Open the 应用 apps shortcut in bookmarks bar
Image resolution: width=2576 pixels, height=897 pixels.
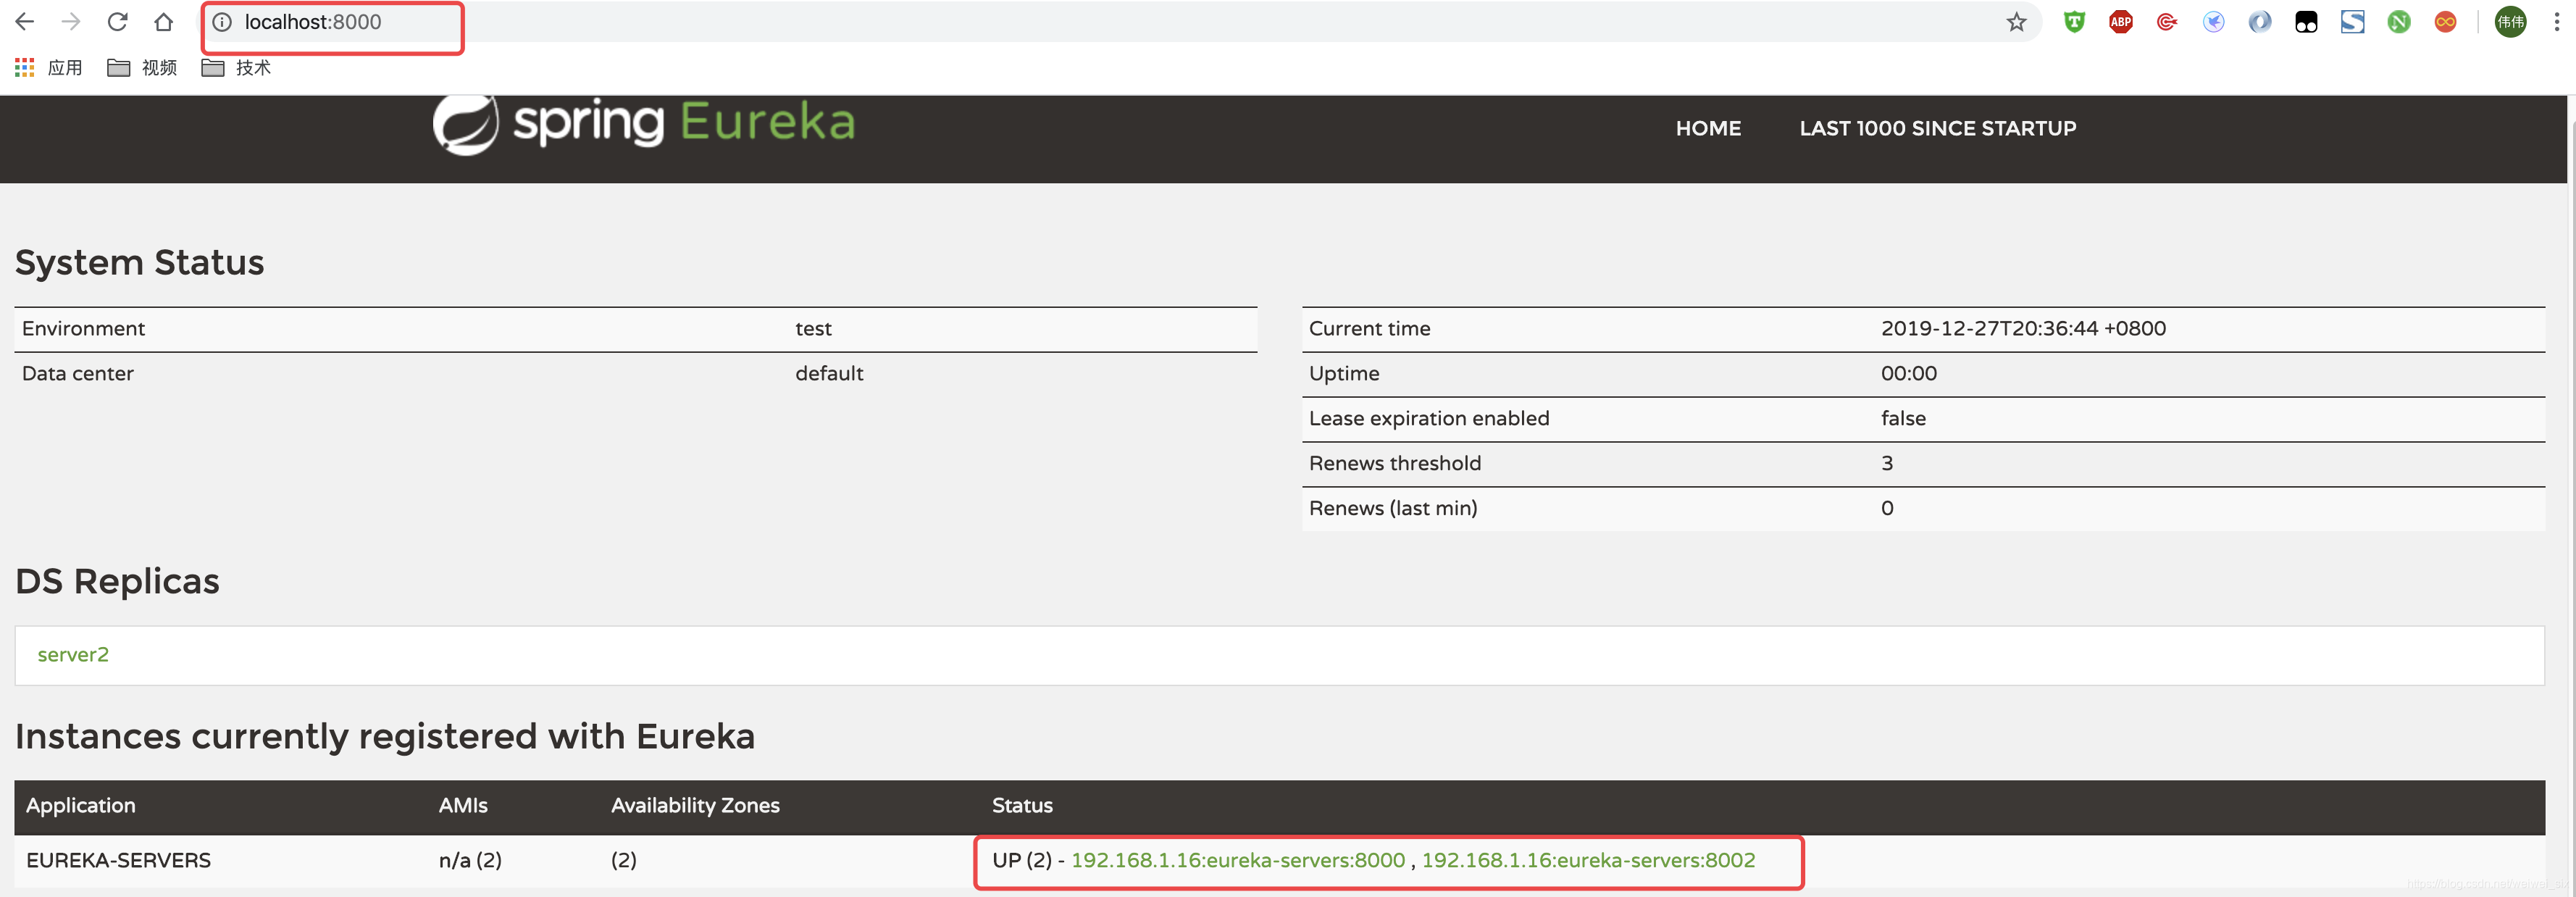click(x=49, y=67)
